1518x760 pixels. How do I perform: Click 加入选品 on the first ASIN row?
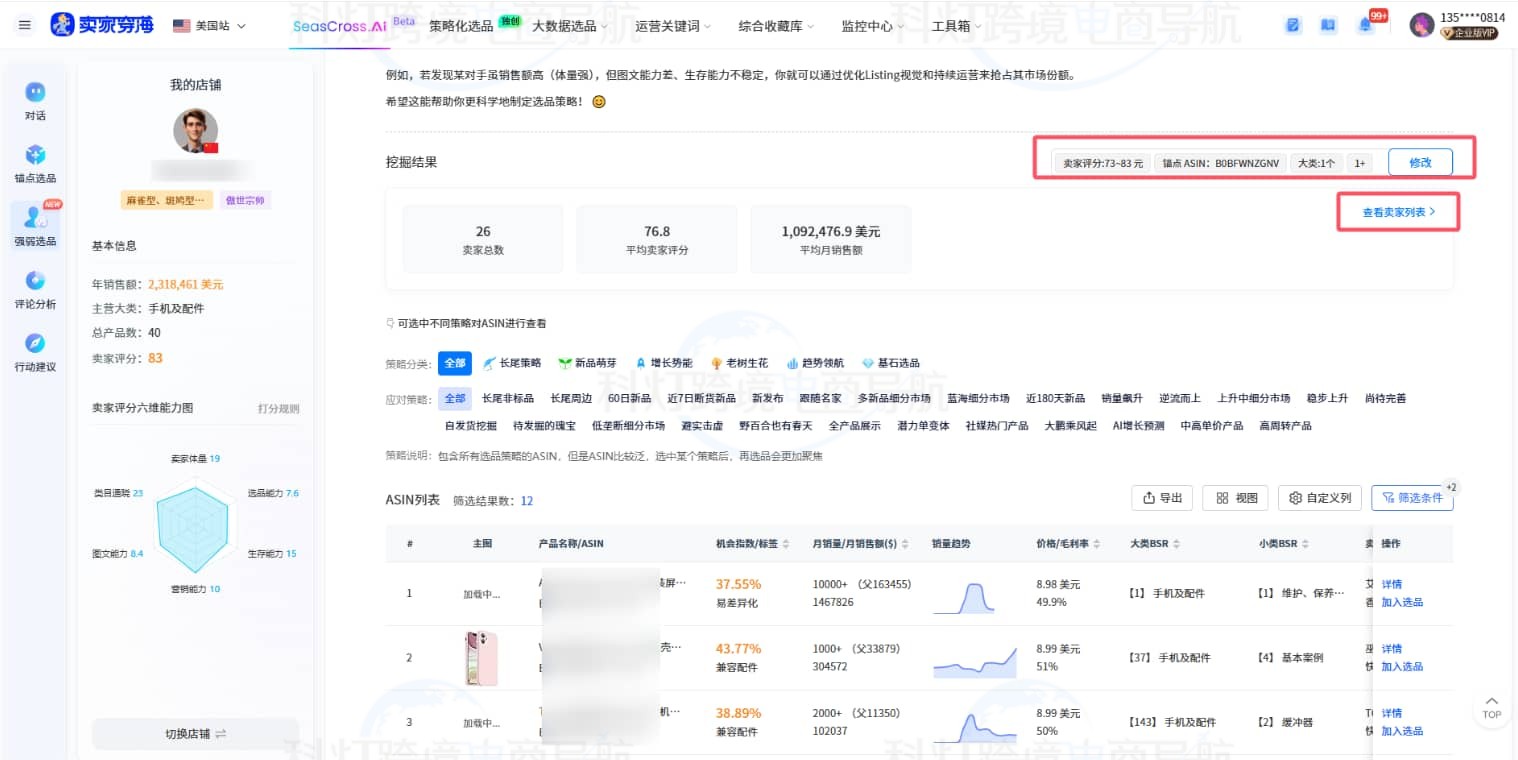[1402, 602]
